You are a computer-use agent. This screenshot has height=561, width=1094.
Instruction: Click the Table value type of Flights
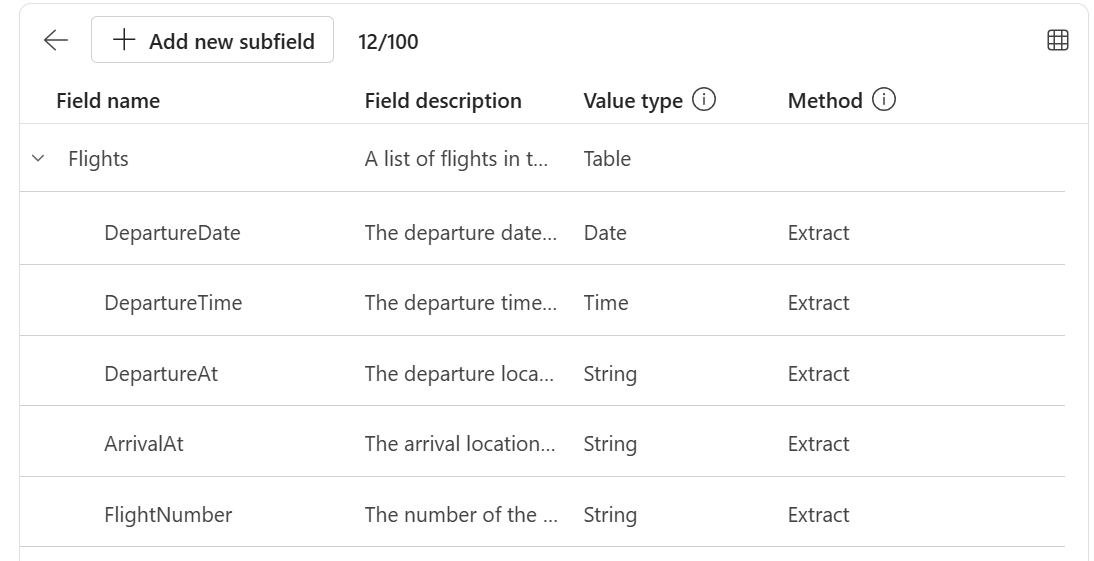[607, 158]
